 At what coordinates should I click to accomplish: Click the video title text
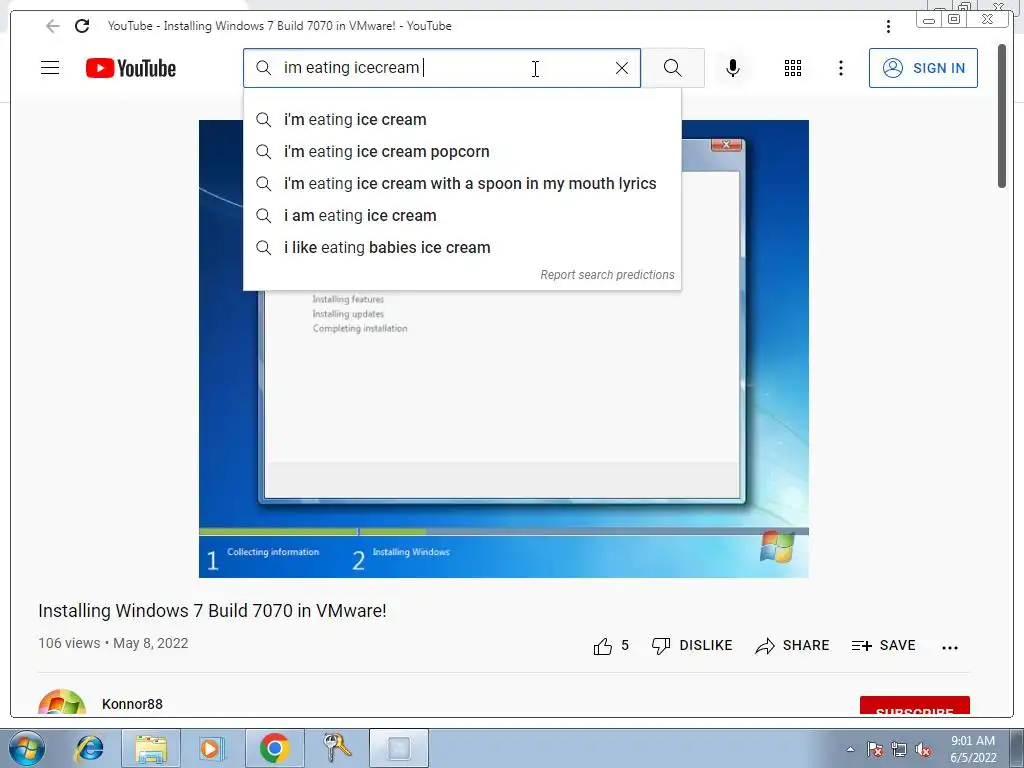click(x=212, y=611)
